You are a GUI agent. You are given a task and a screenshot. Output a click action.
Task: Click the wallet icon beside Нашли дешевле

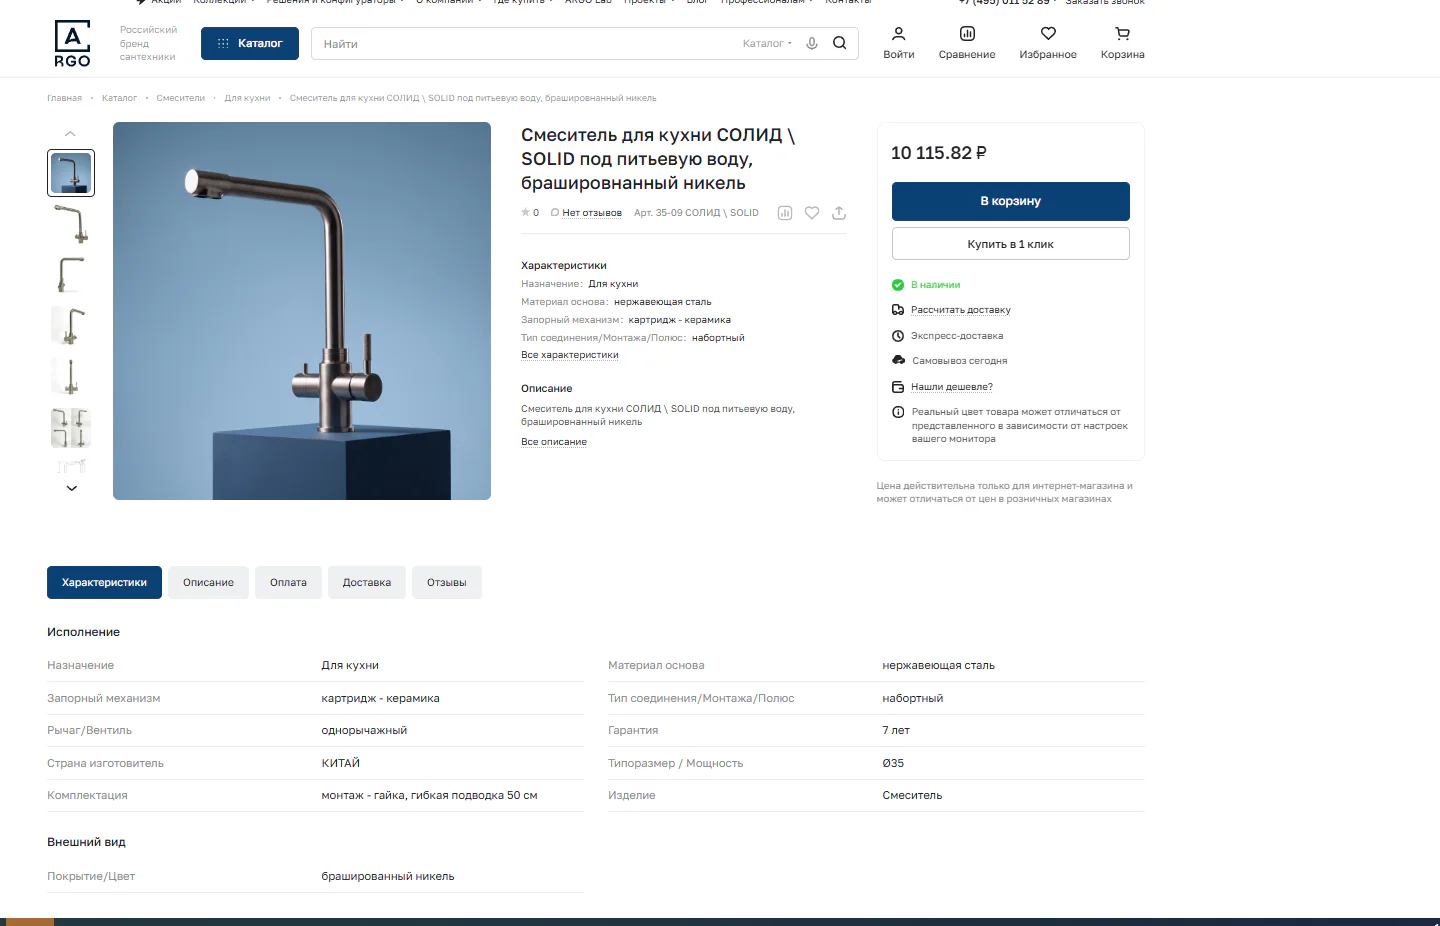(898, 387)
